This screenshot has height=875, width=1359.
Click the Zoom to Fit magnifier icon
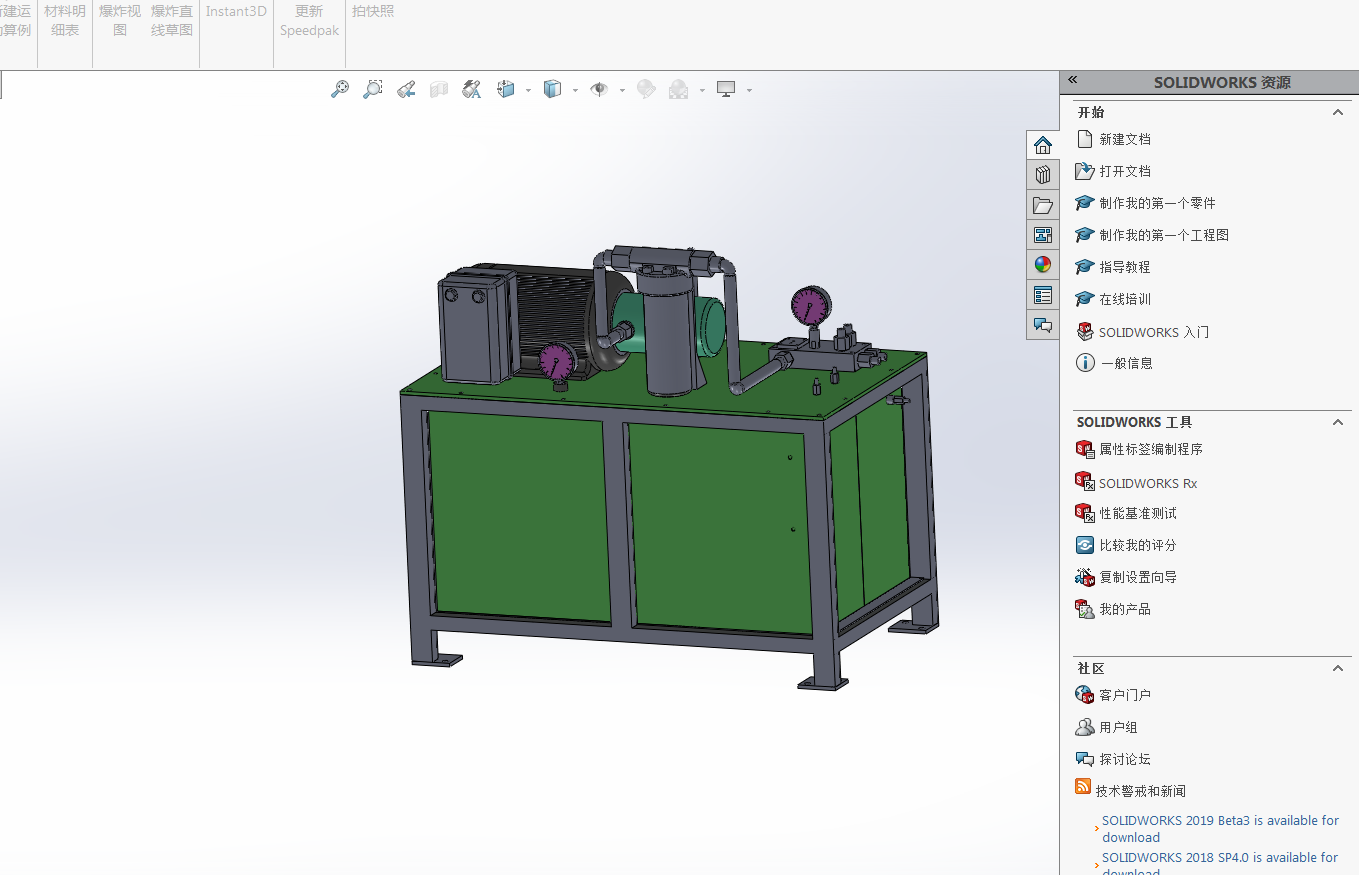(x=340, y=90)
